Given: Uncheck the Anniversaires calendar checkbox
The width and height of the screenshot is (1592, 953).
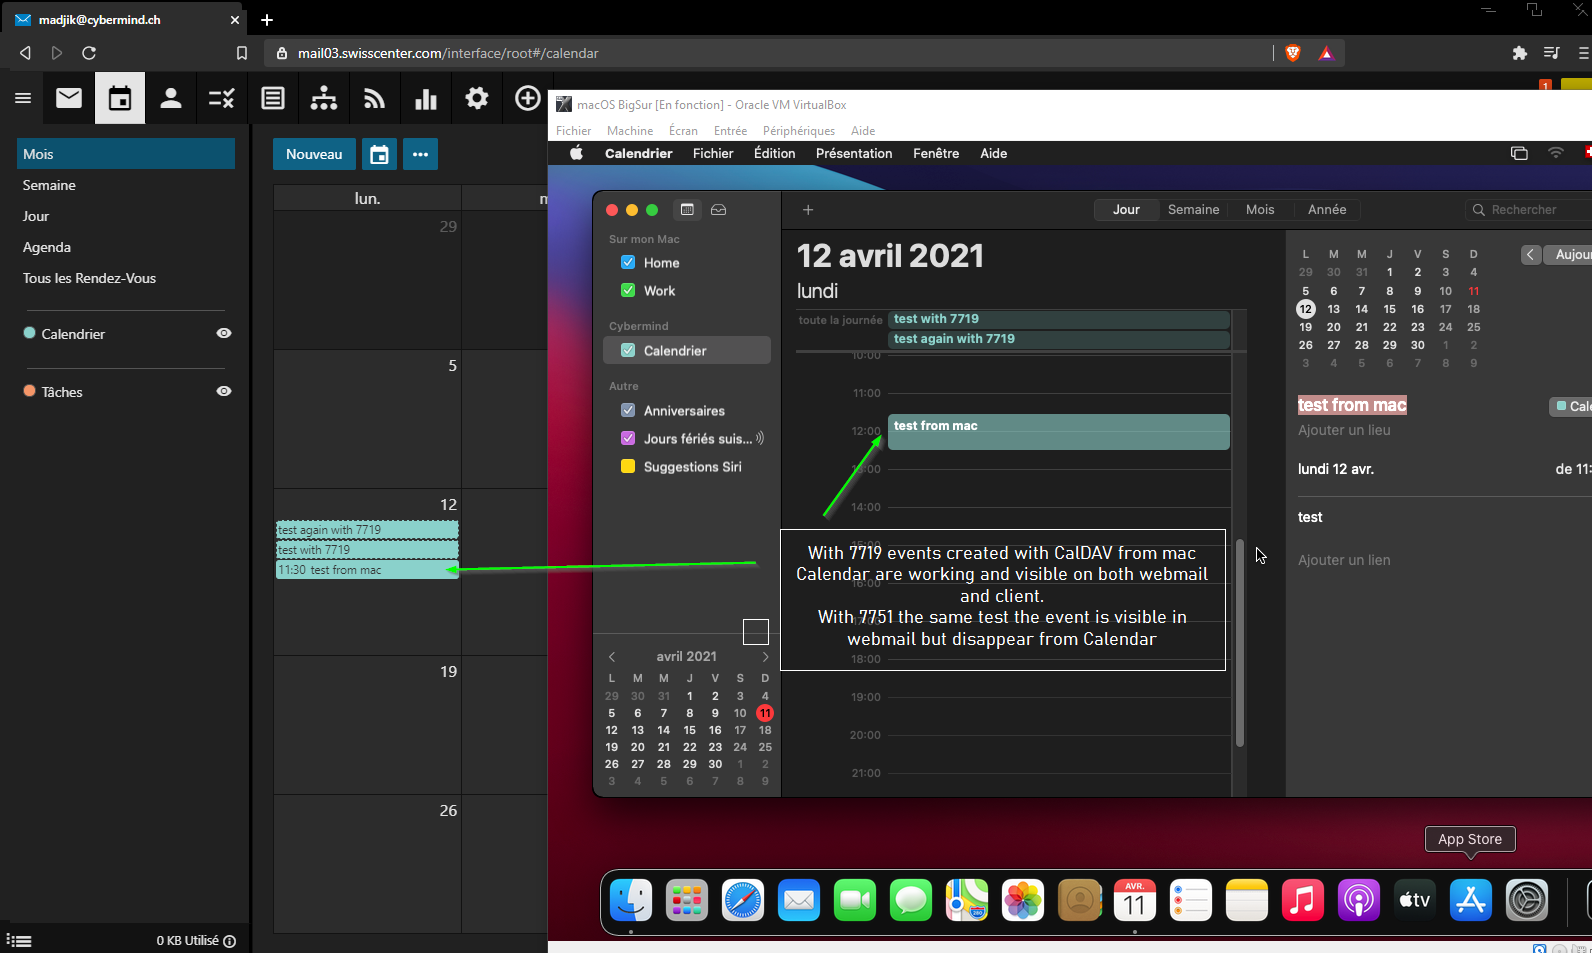Looking at the screenshot, I should click(x=628, y=411).
